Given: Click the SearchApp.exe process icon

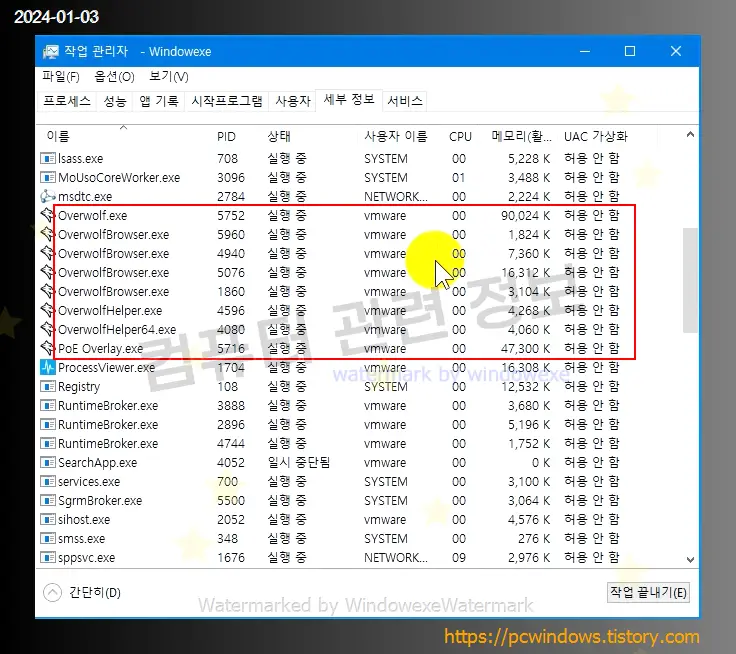Looking at the screenshot, I should pos(48,462).
